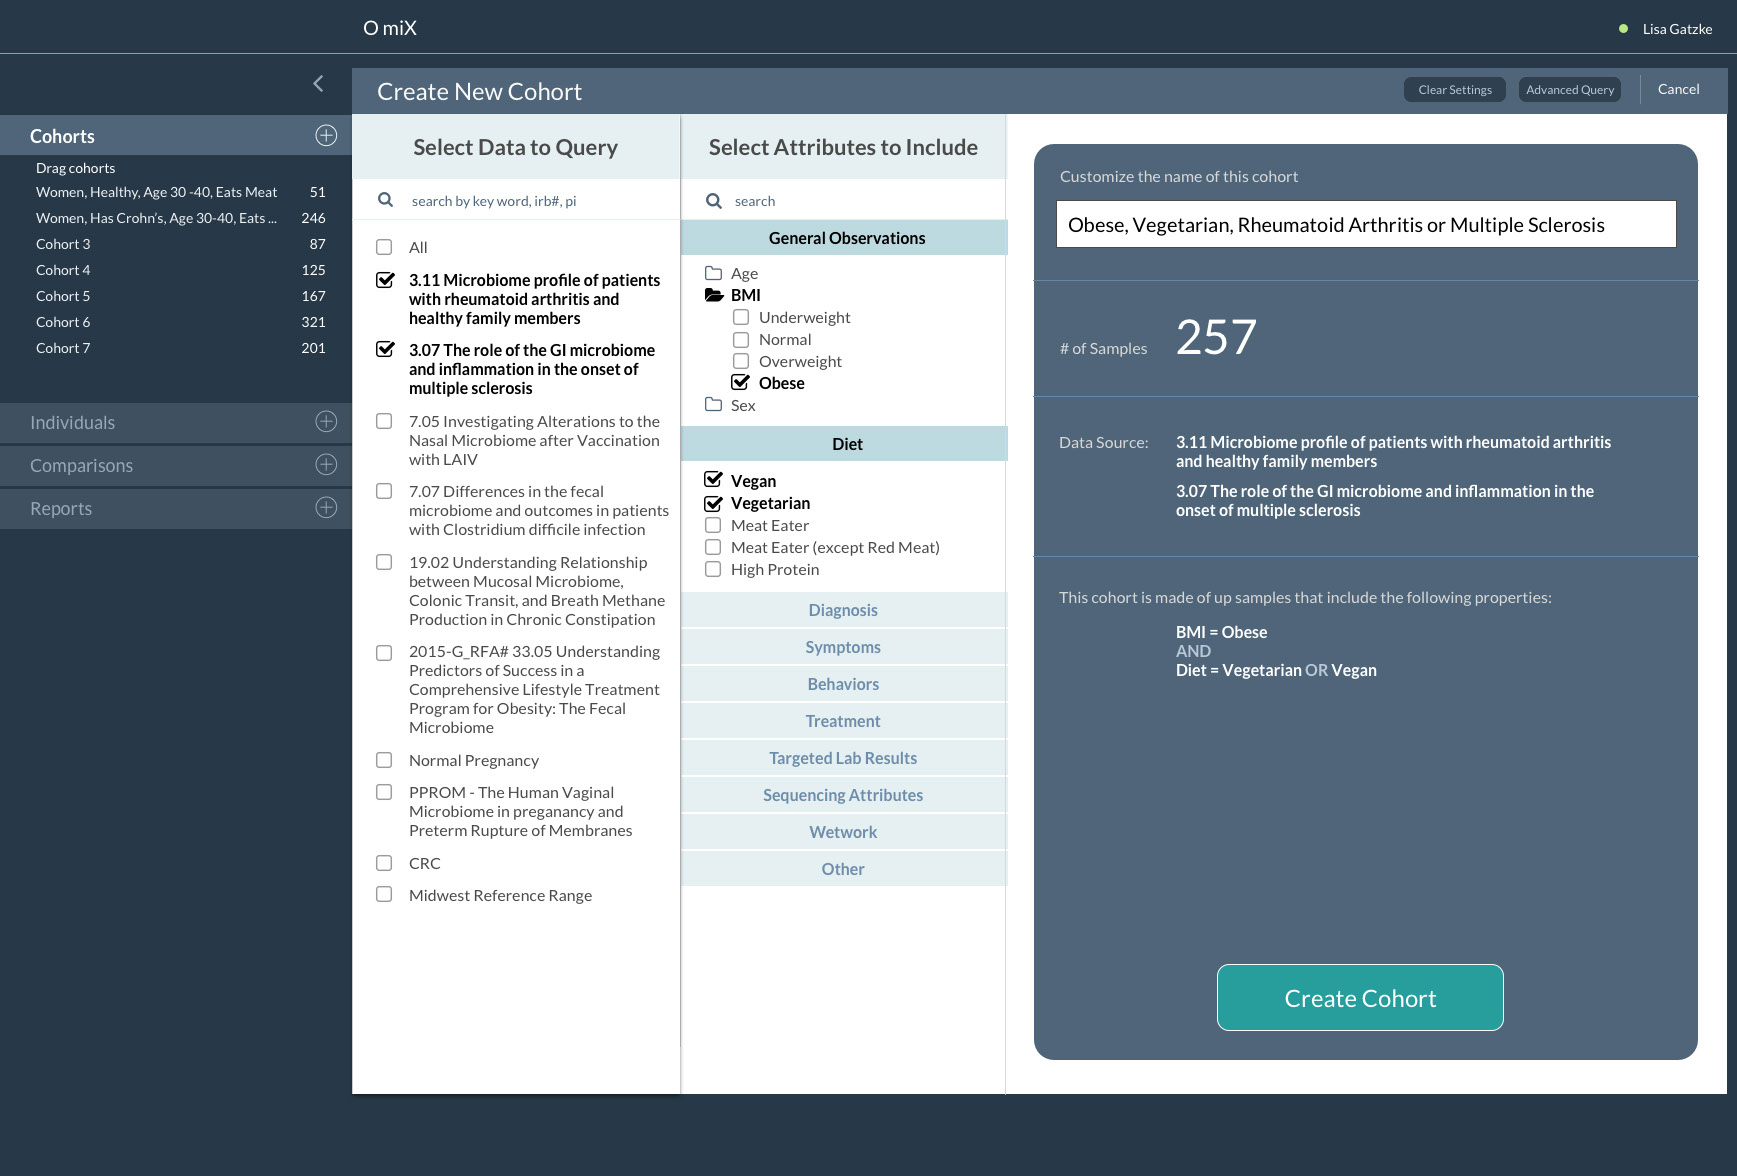
Task: Expand the Sex attribute folder
Action: point(713,405)
